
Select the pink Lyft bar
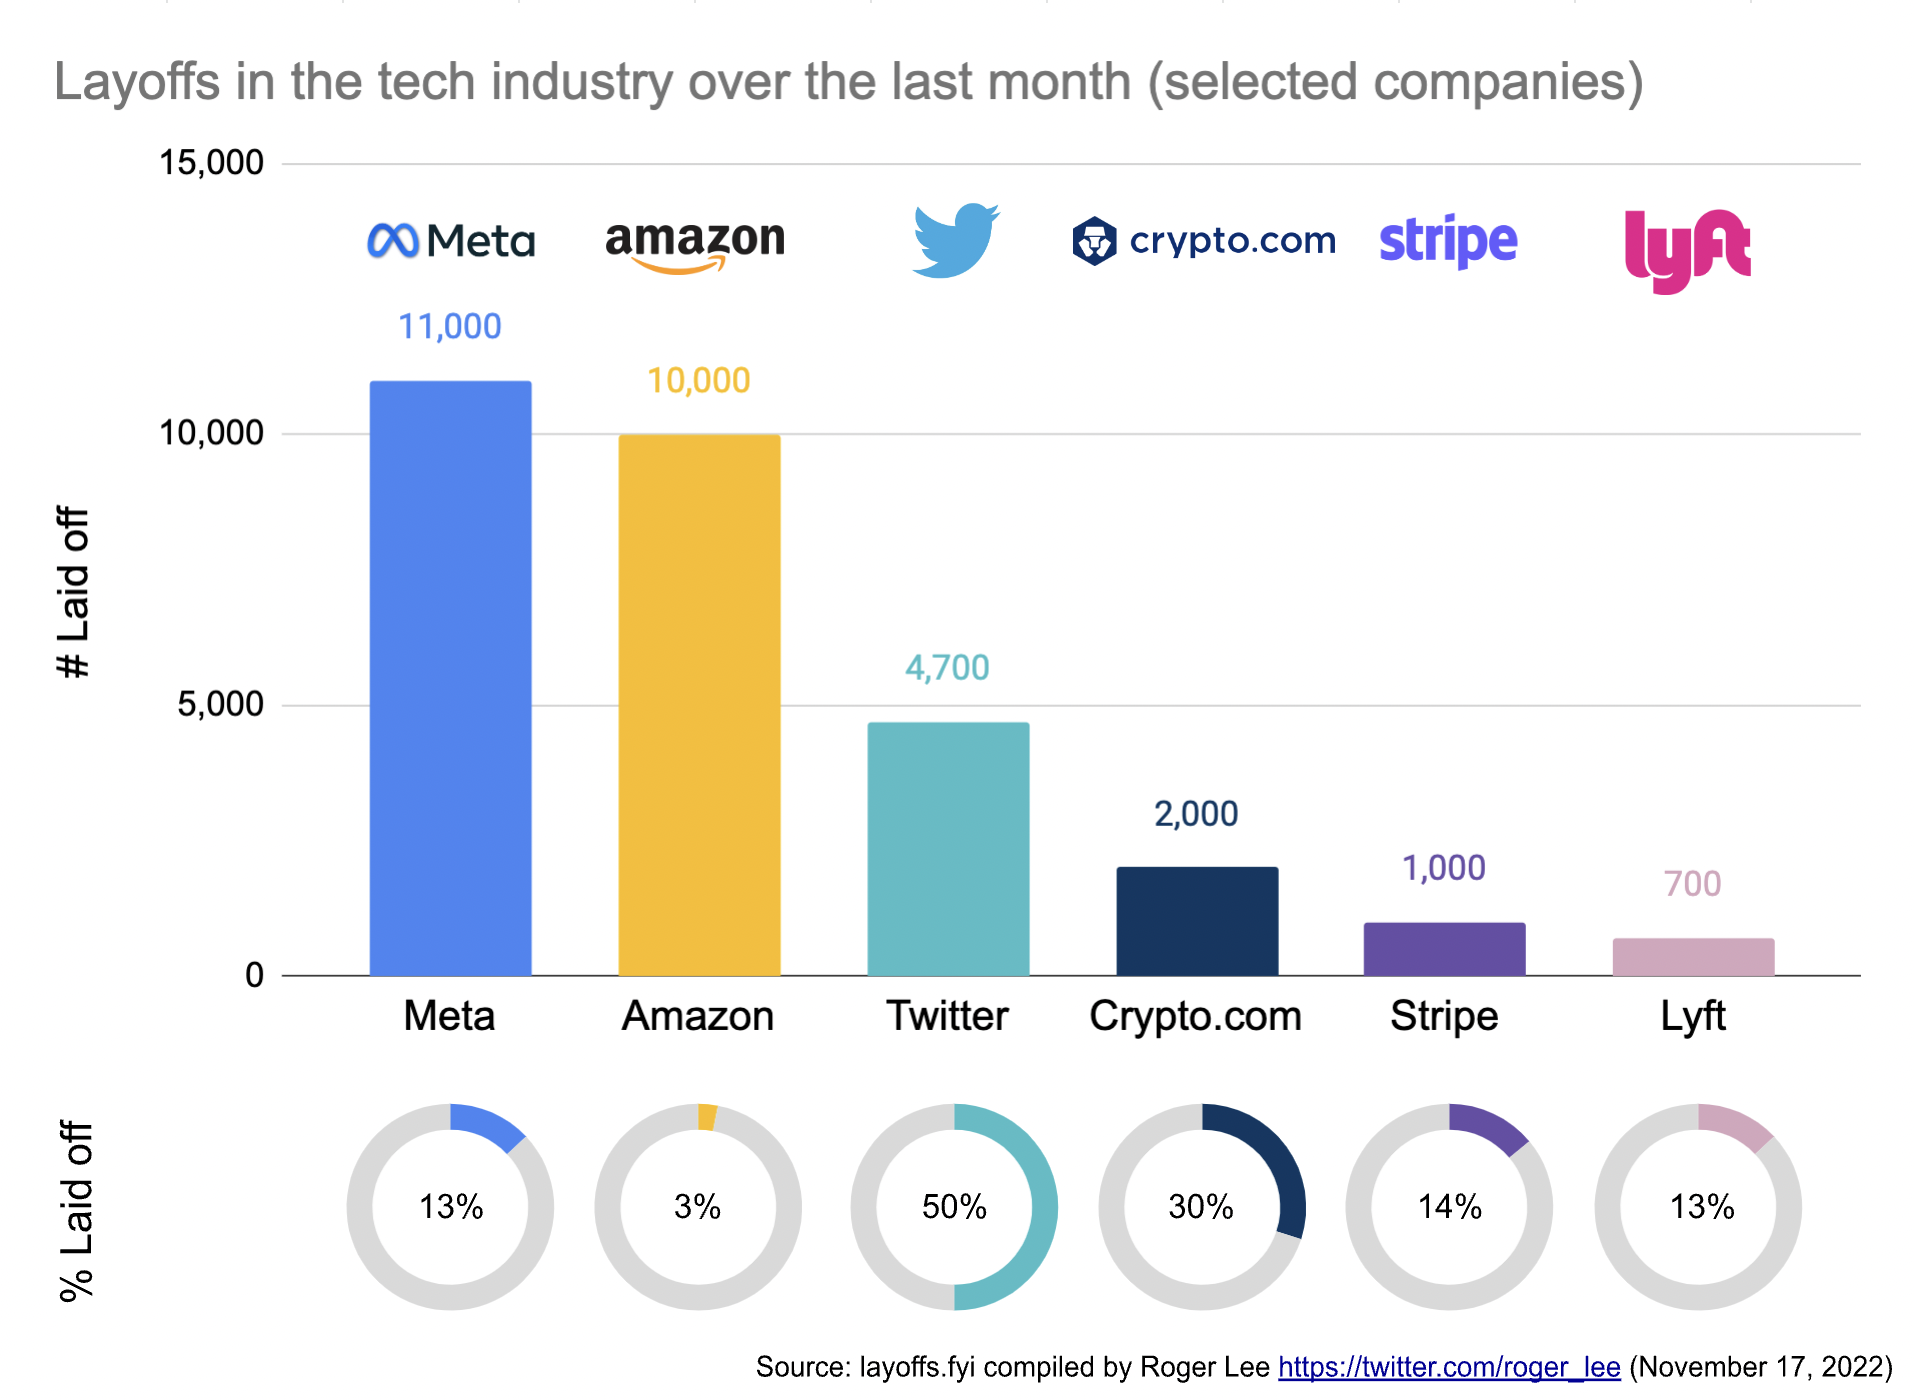point(1693,957)
